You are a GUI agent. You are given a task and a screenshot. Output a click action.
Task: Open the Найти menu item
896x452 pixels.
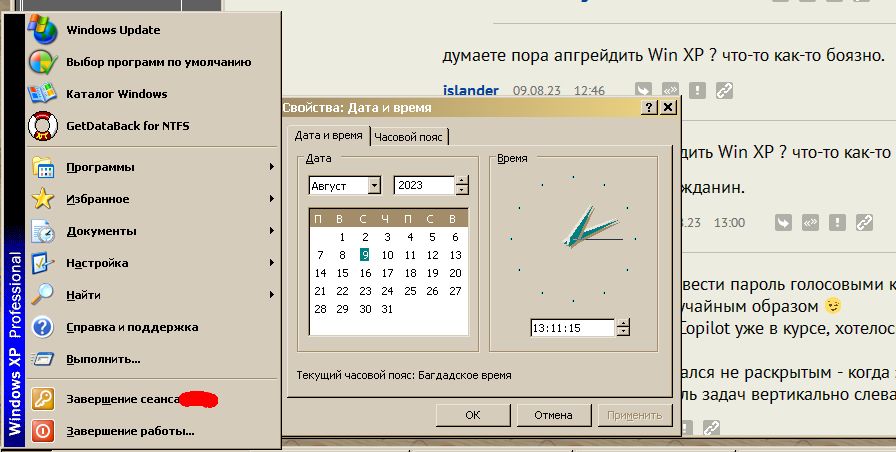[x=84, y=295]
